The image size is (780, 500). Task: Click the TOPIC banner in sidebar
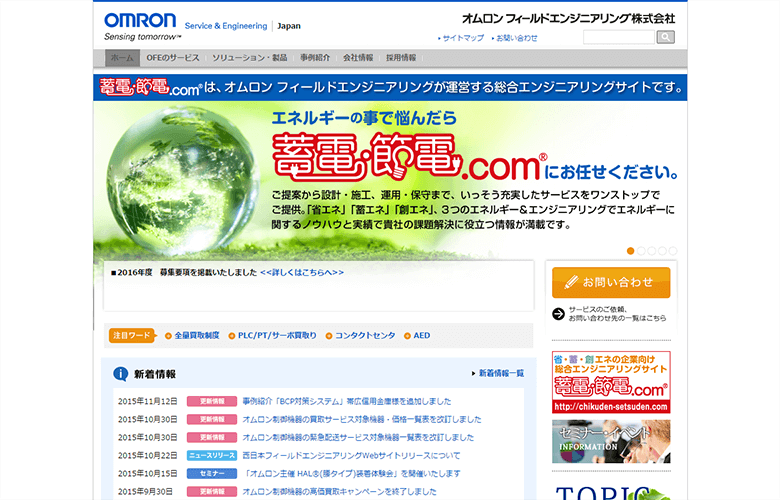tap(611, 492)
